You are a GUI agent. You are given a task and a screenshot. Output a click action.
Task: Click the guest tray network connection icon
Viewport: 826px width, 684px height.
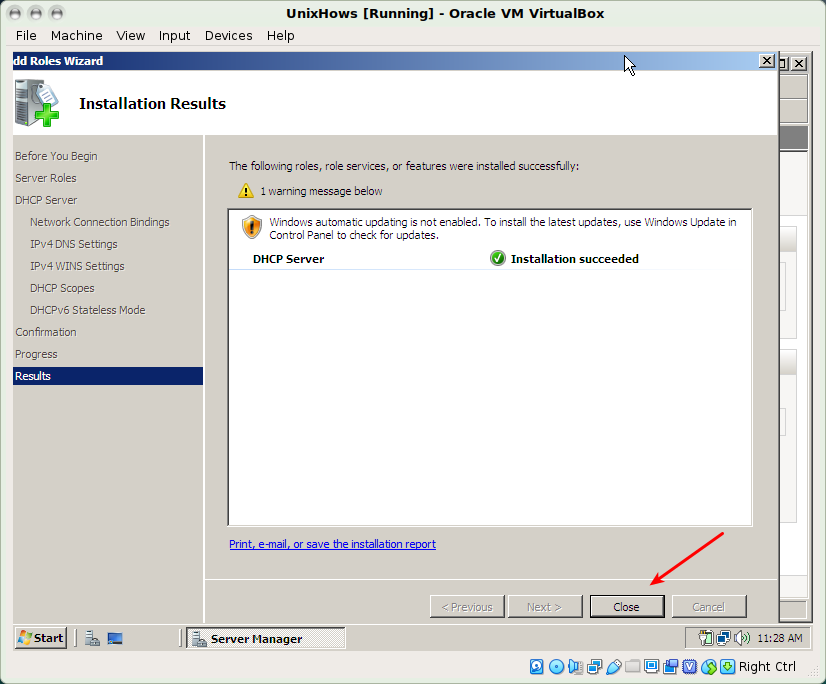click(724, 638)
